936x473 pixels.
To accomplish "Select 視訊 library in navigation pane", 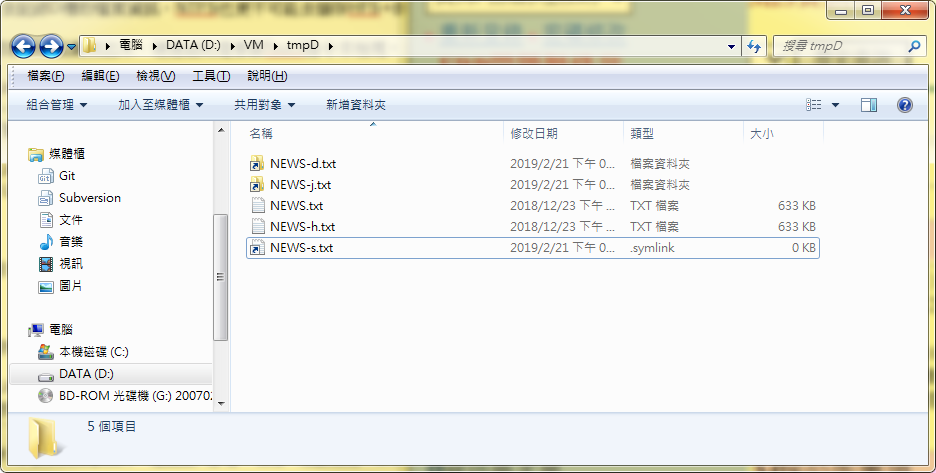I will point(70,264).
